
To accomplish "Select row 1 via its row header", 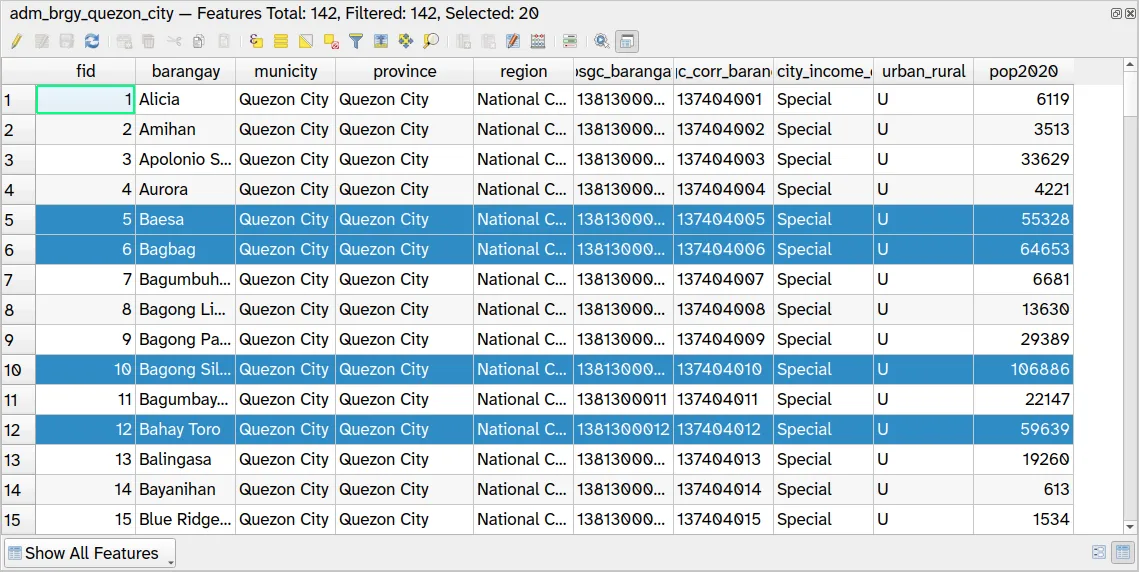I will [18, 100].
